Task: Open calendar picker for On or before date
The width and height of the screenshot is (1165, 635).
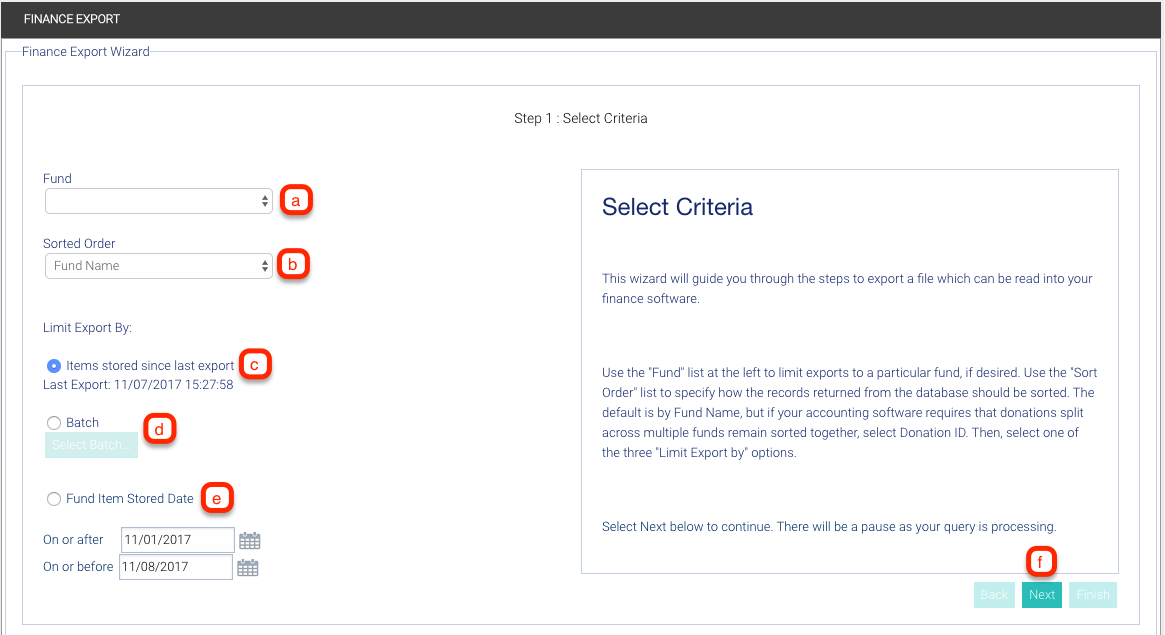Action: click(x=247, y=568)
